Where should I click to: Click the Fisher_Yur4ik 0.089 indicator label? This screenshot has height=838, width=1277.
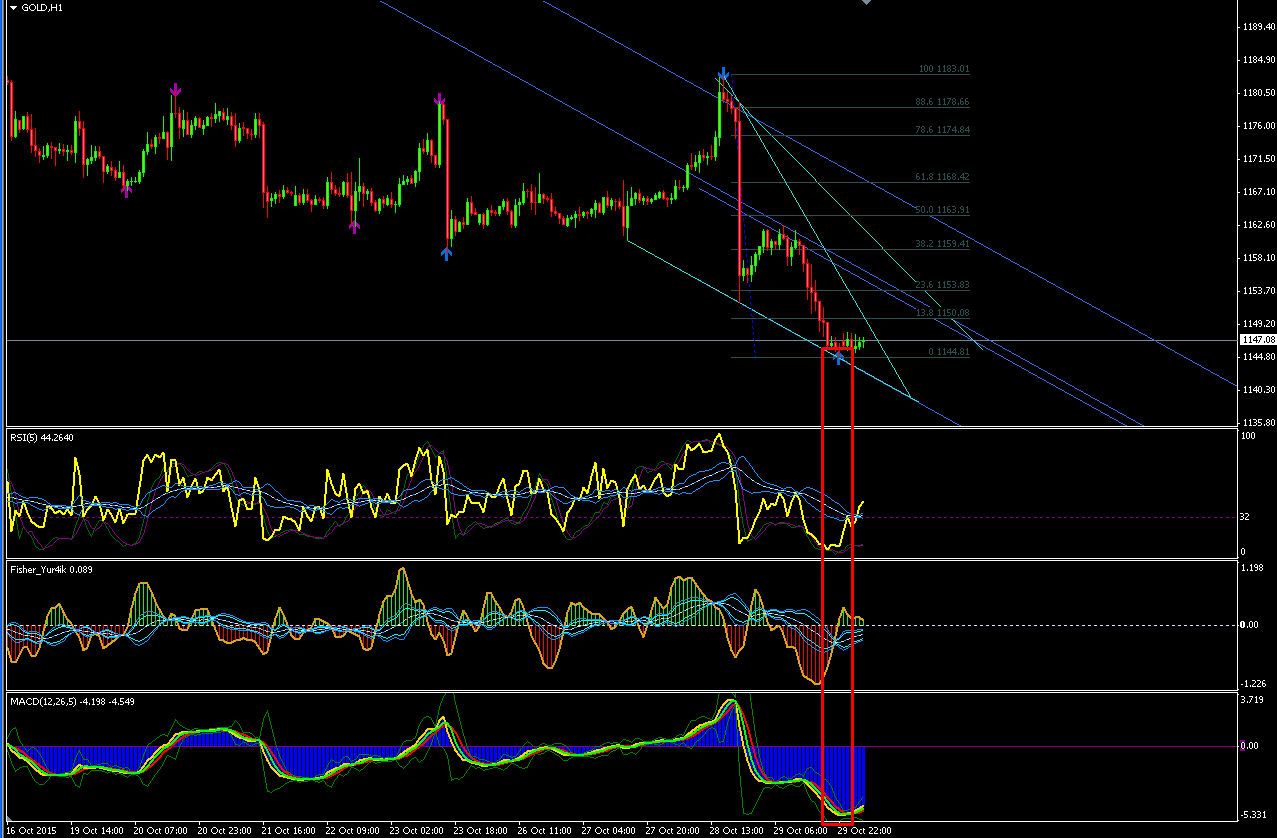pos(52,569)
